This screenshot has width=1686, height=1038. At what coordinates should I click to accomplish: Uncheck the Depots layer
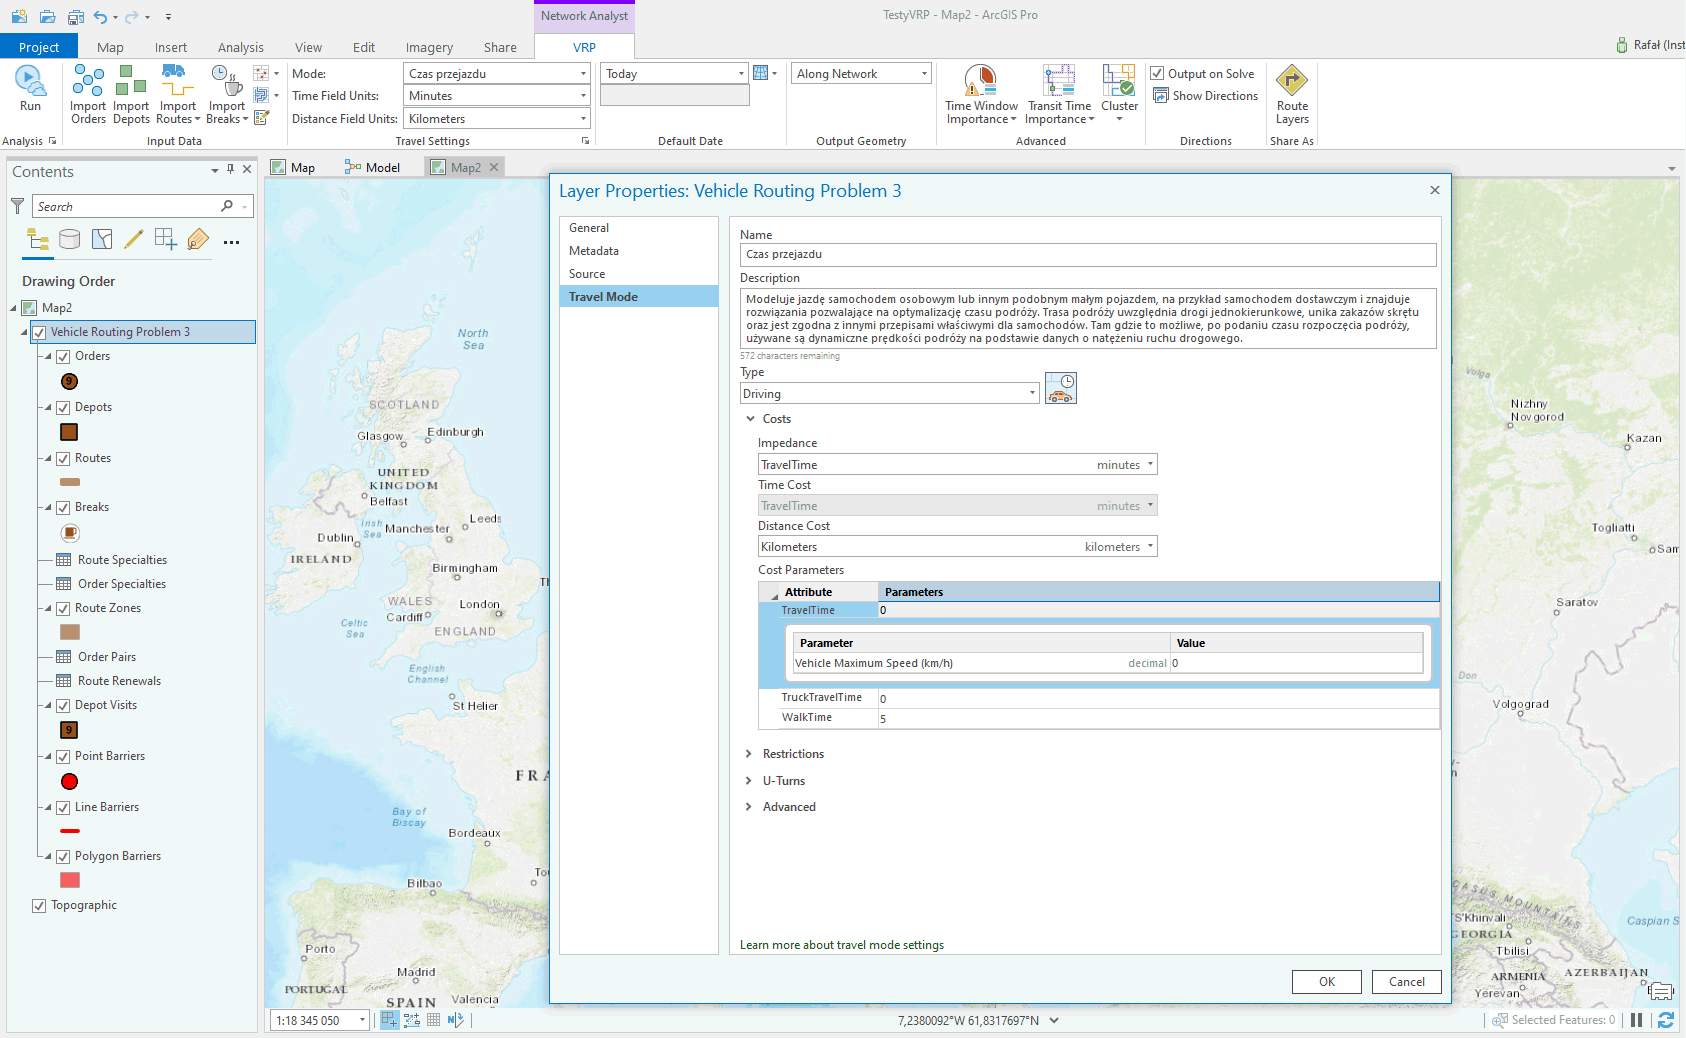(x=63, y=407)
